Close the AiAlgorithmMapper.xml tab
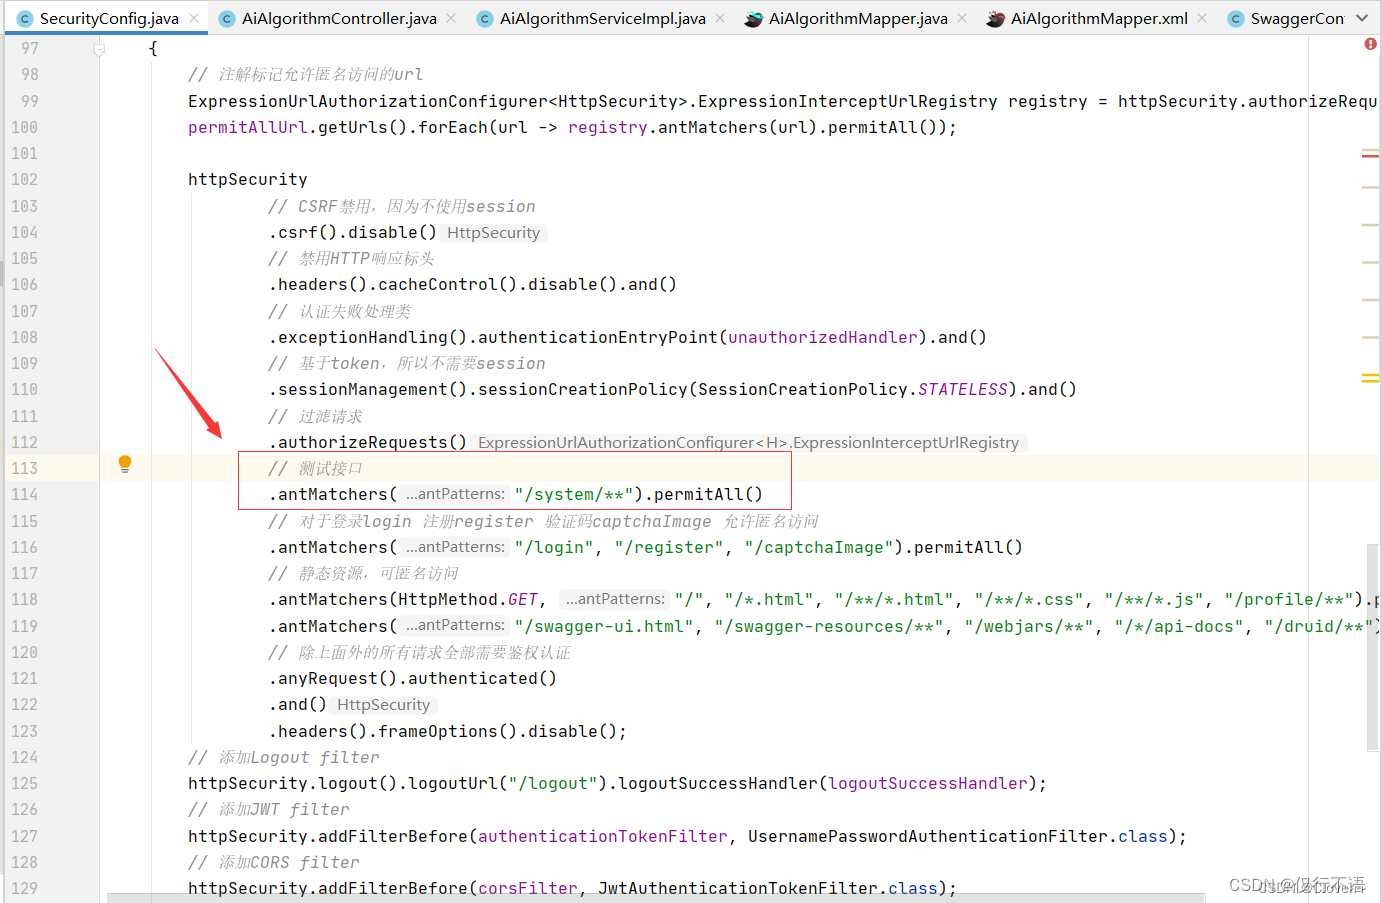 pyautogui.click(x=1202, y=18)
